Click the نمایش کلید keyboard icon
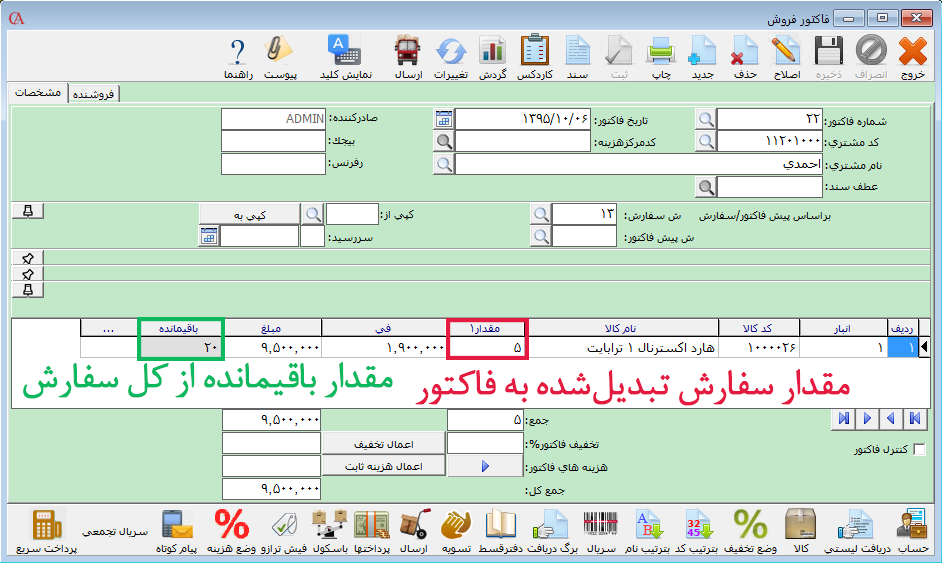The height and width of the screenshot is (563, 942). pos(345,51)
